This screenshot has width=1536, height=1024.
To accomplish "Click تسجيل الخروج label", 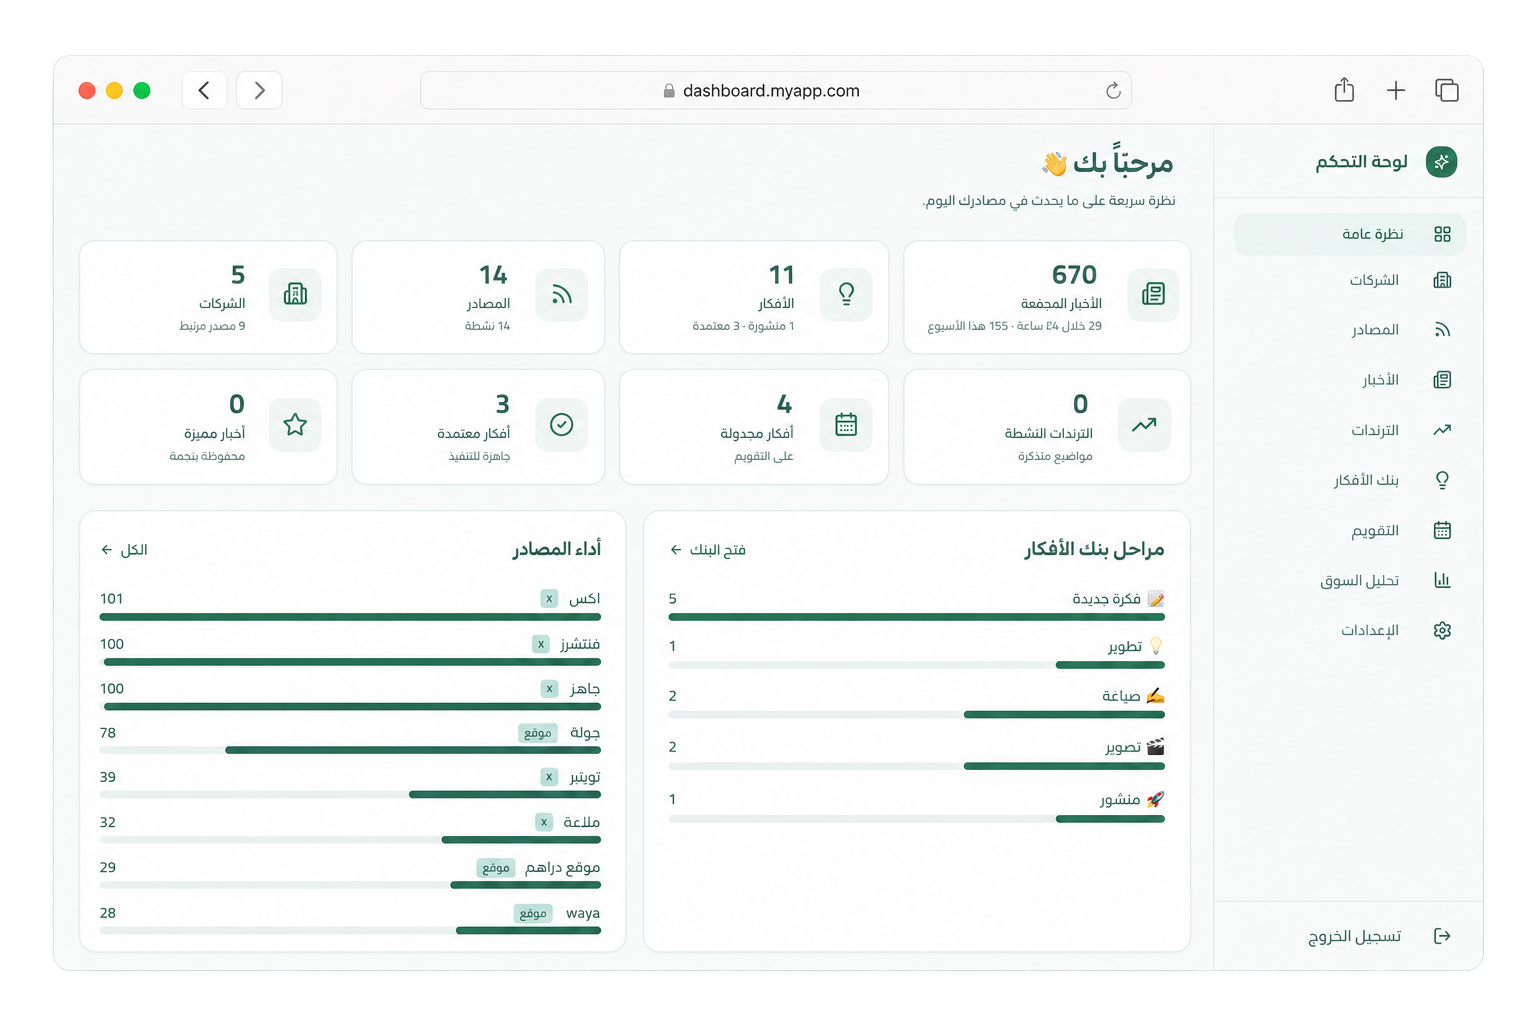I will [x=1355, y=936].
